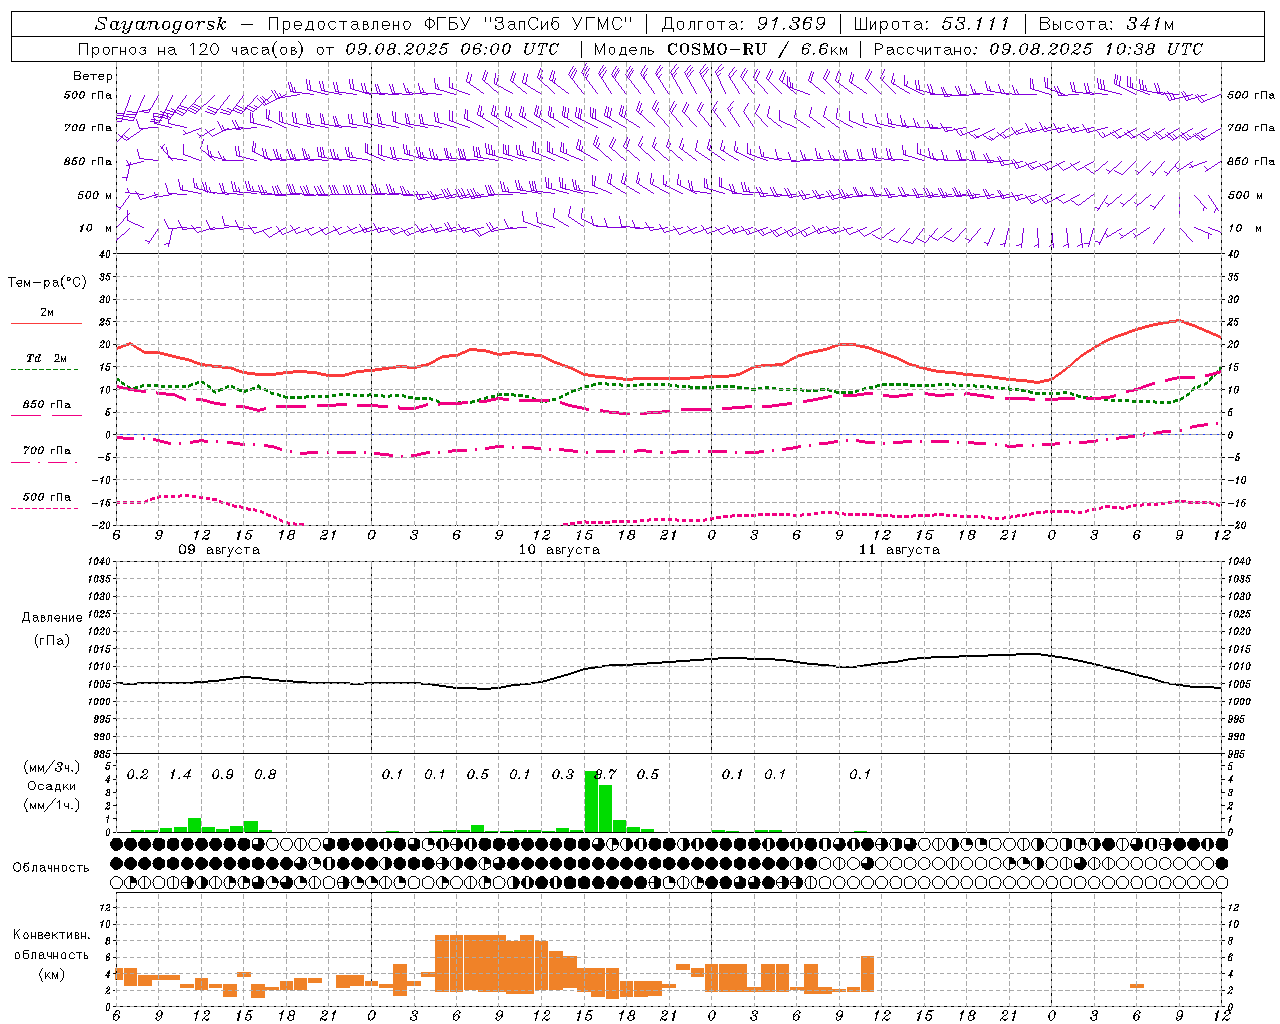Click the 'Модель COSMO-RU / 6.6км' text

tap(721, 49)
